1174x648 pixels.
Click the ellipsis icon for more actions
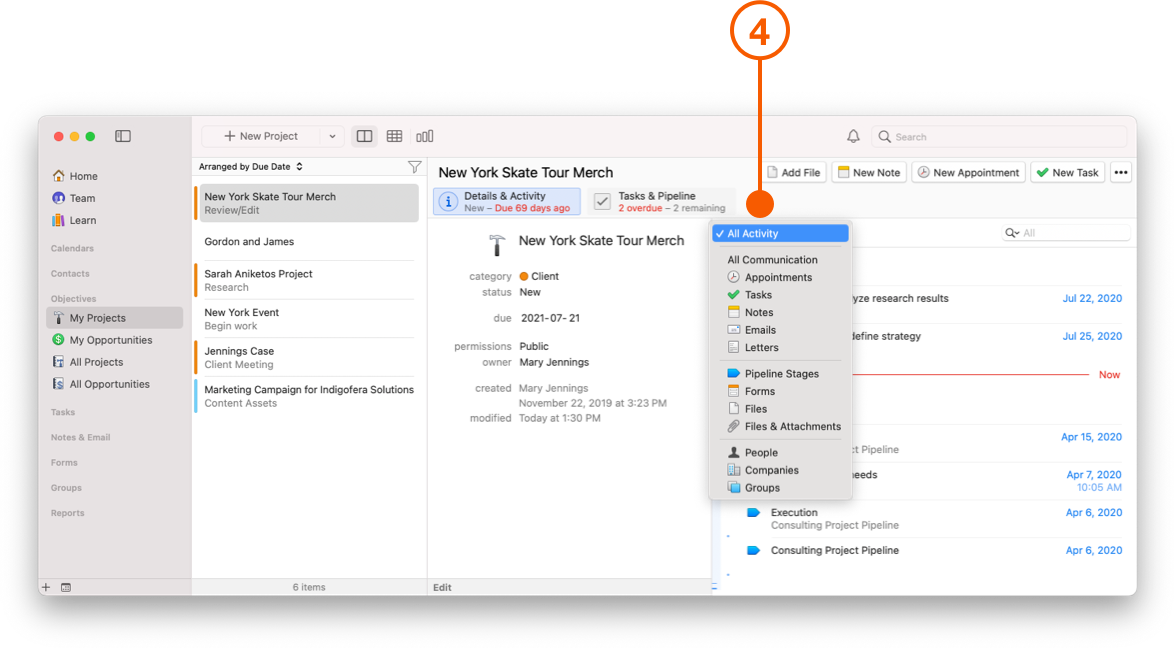(x=1121, y=172)
